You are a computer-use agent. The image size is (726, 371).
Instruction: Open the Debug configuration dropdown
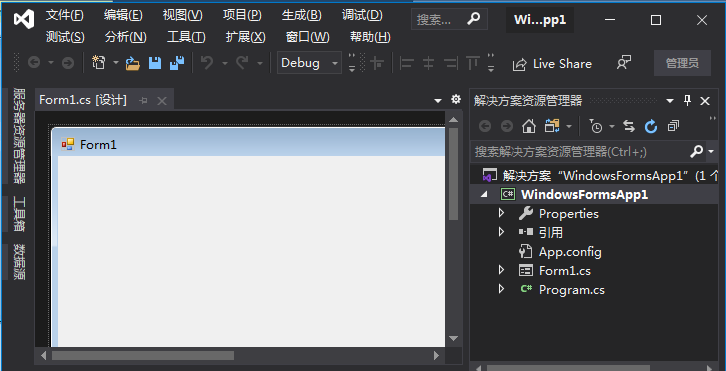(x=309, y=63)
